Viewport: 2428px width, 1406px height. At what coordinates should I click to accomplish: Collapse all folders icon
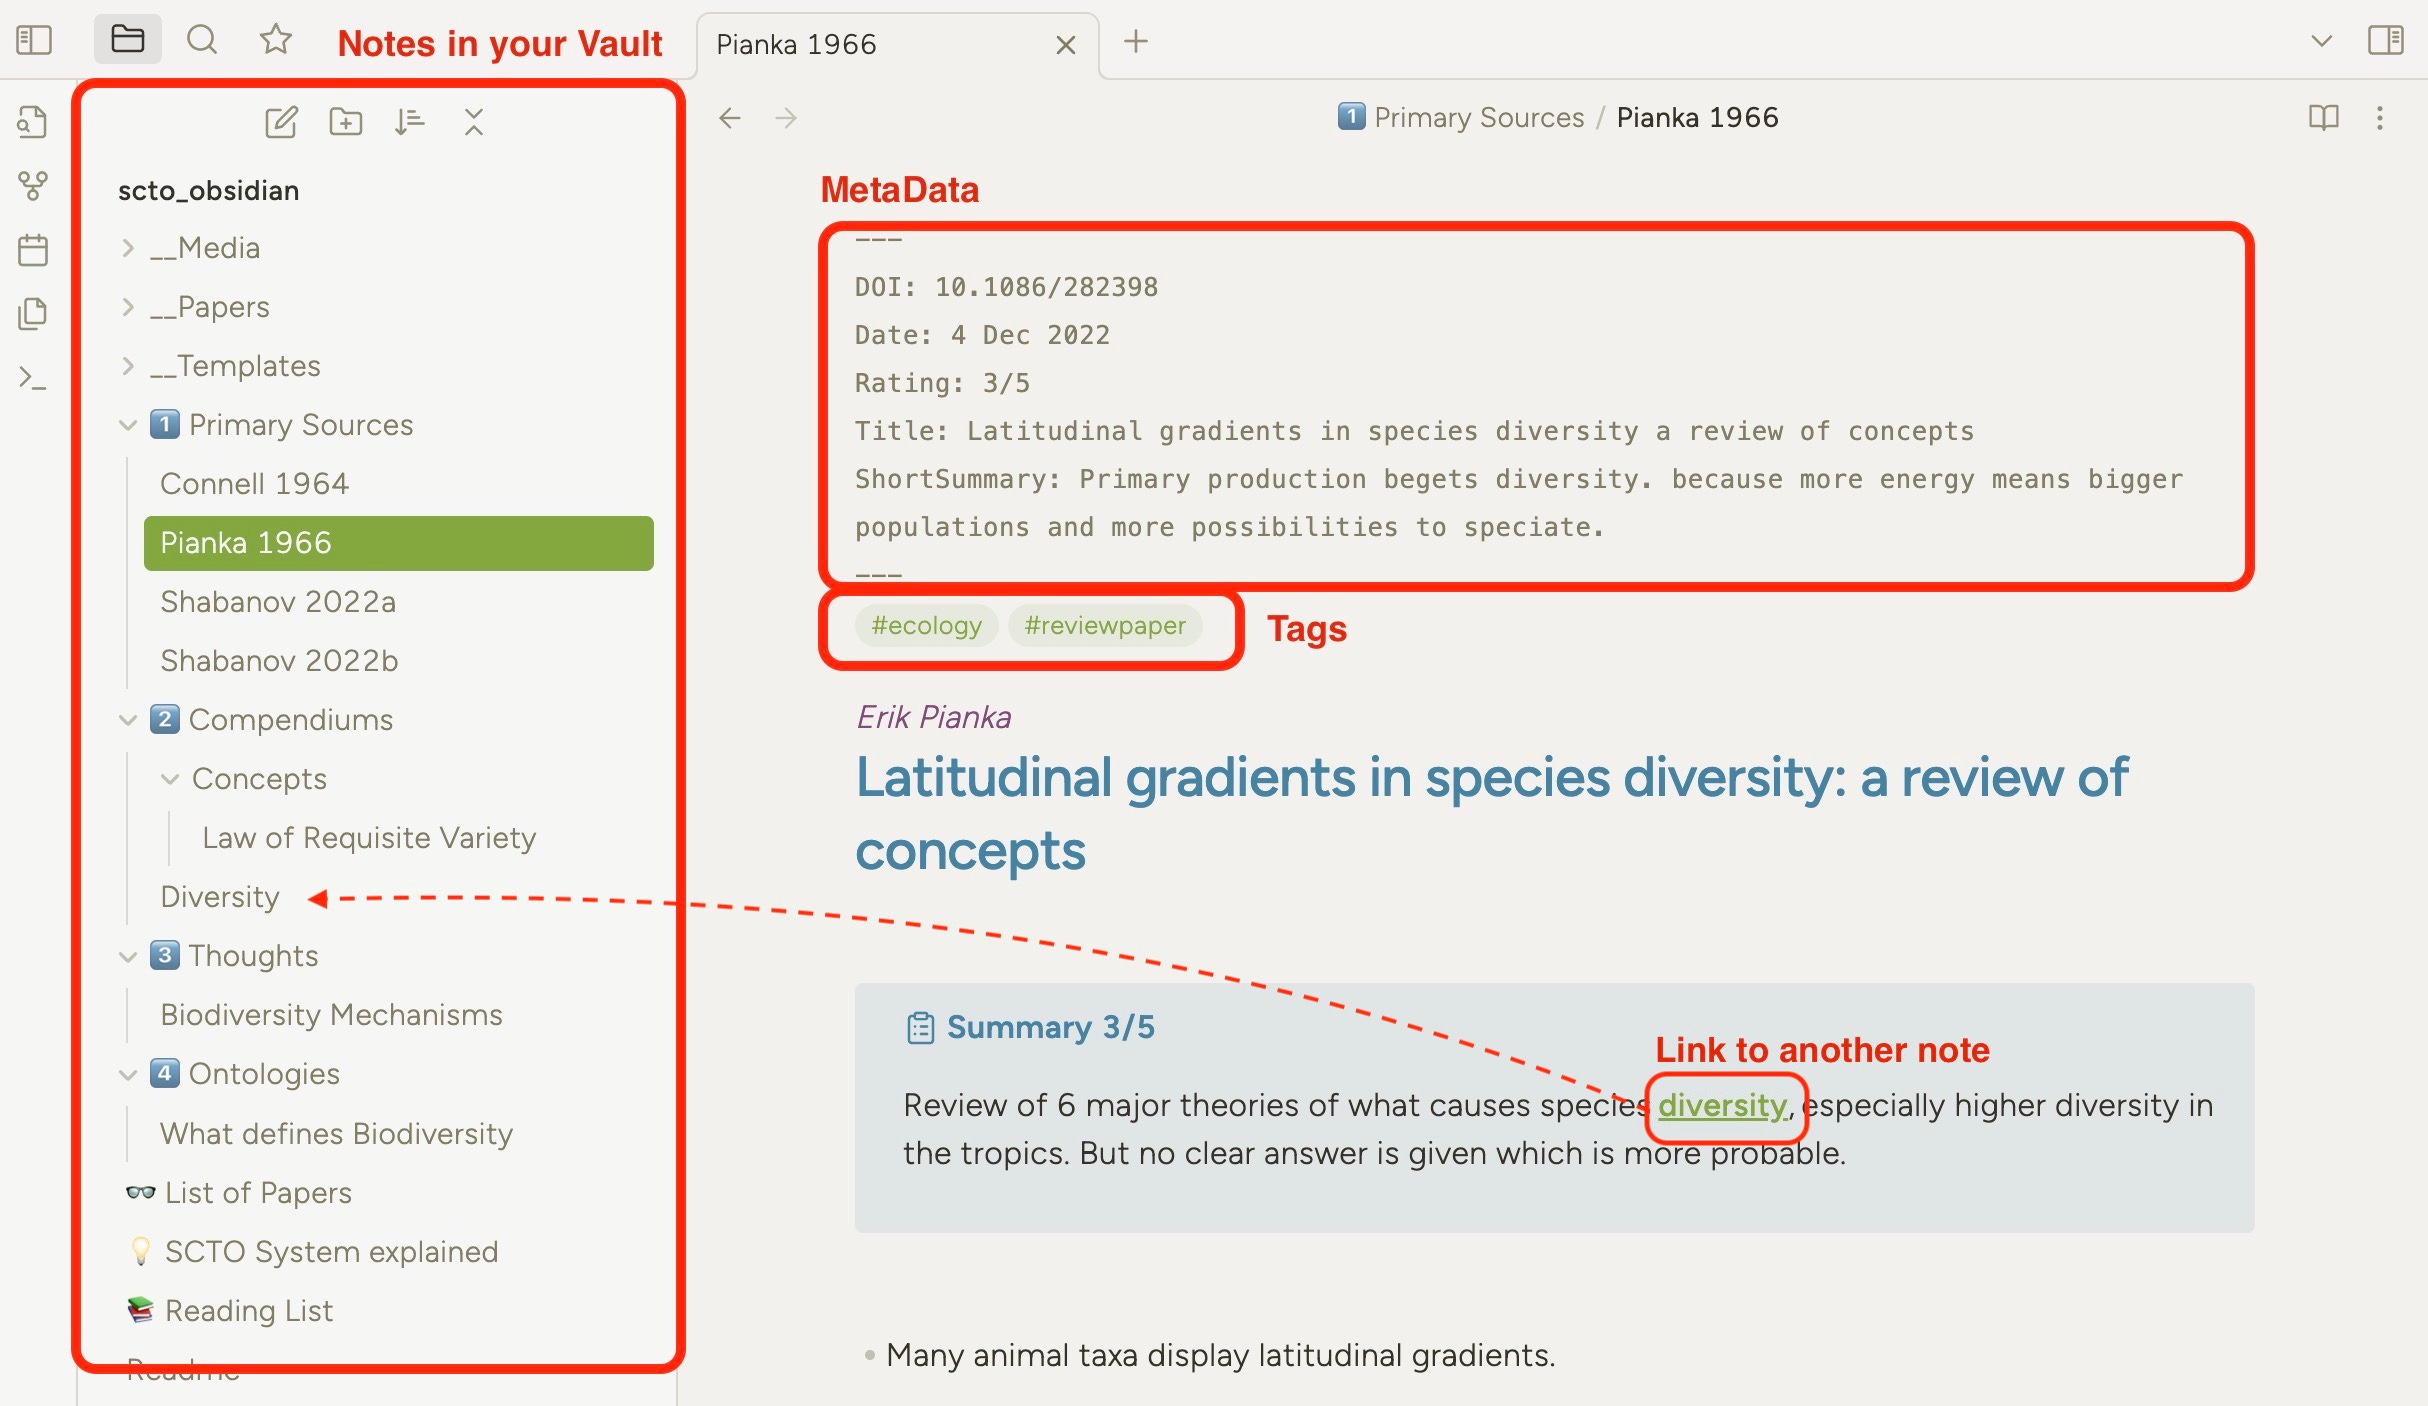click(x=474, y=122)
